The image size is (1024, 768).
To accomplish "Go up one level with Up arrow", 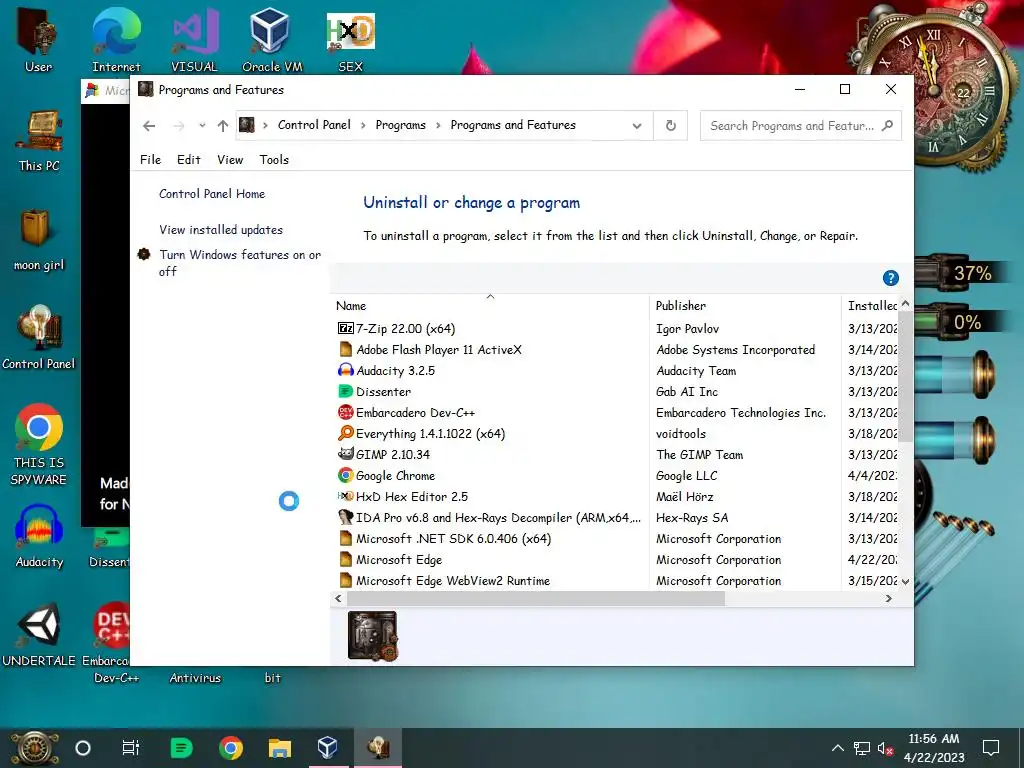I will coord(223,126).
